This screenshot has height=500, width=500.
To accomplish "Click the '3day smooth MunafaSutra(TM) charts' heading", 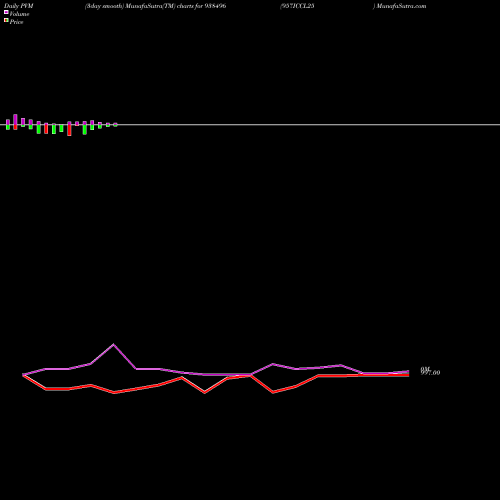I will pyautogui.click(x=155, y=6).
